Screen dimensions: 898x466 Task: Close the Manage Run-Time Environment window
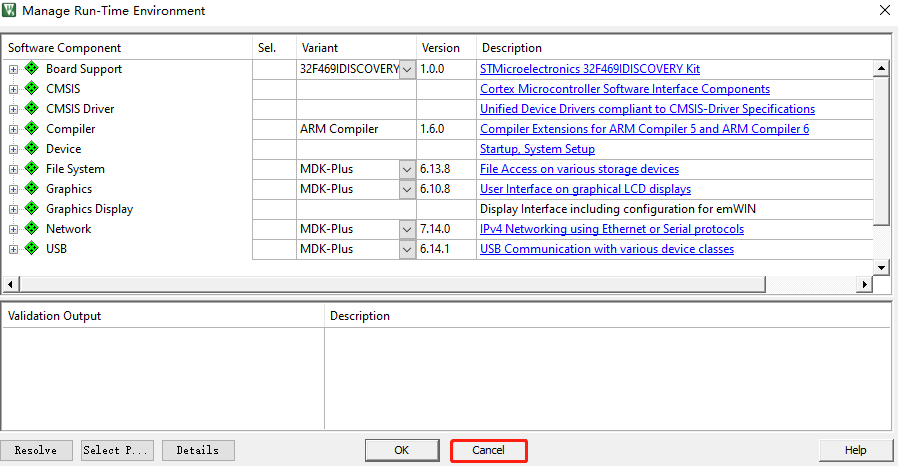(x=884, y=10)
